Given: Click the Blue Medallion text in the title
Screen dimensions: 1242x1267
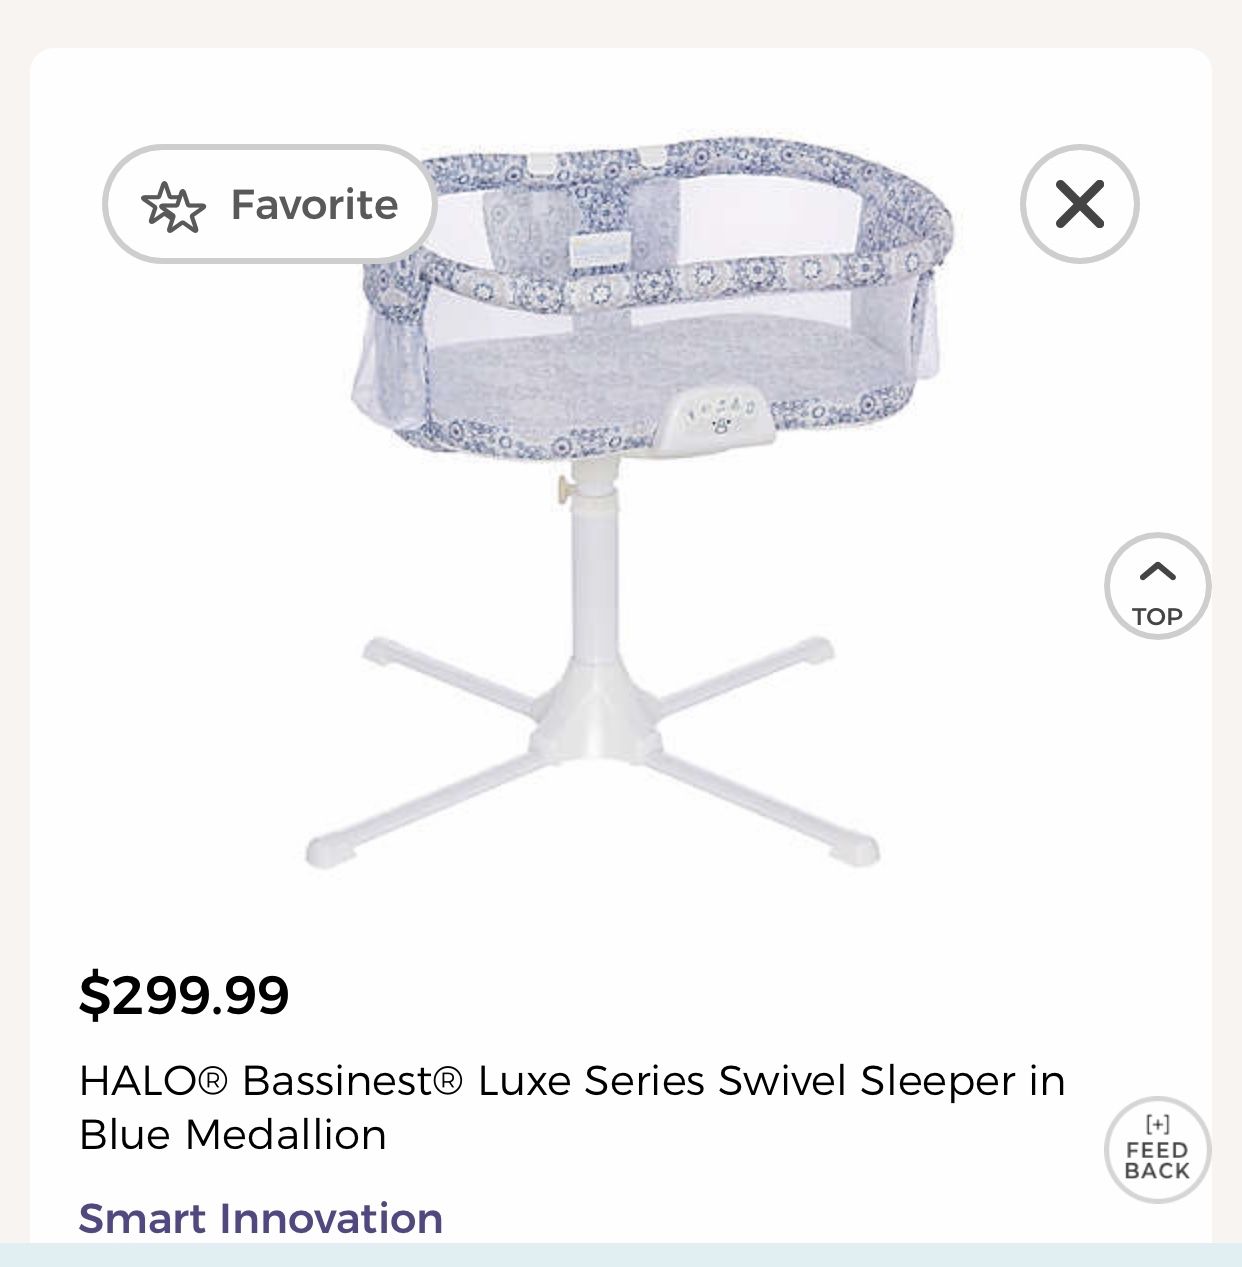Looking at the screenshot, I should (232, 1135).
